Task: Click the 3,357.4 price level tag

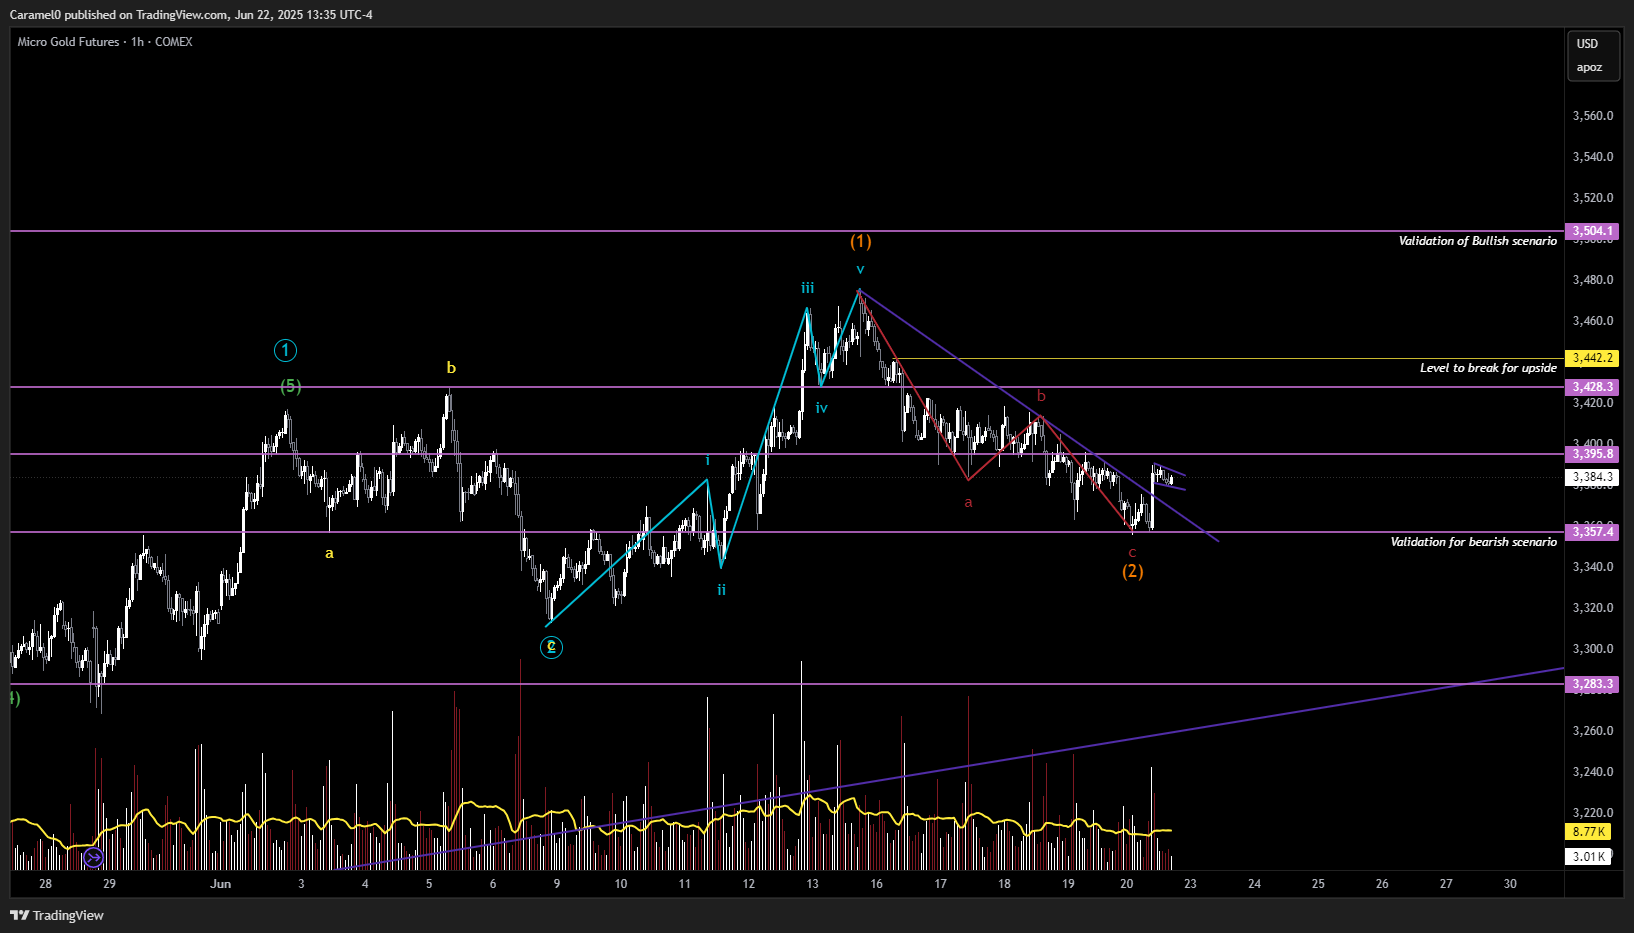Action: coord(1592,532)
